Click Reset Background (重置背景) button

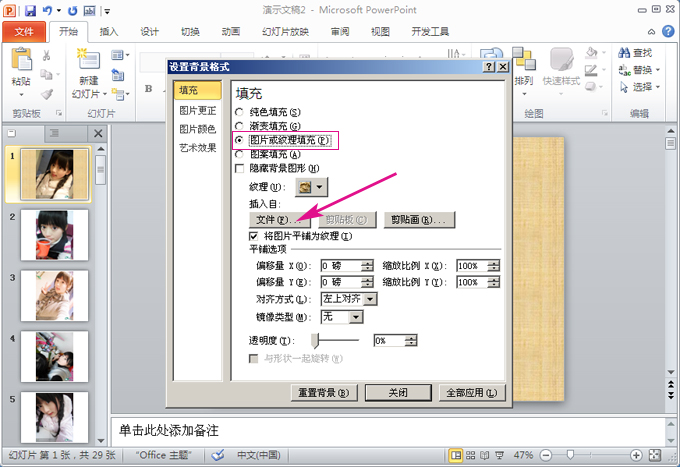click(x=324, y=393)
